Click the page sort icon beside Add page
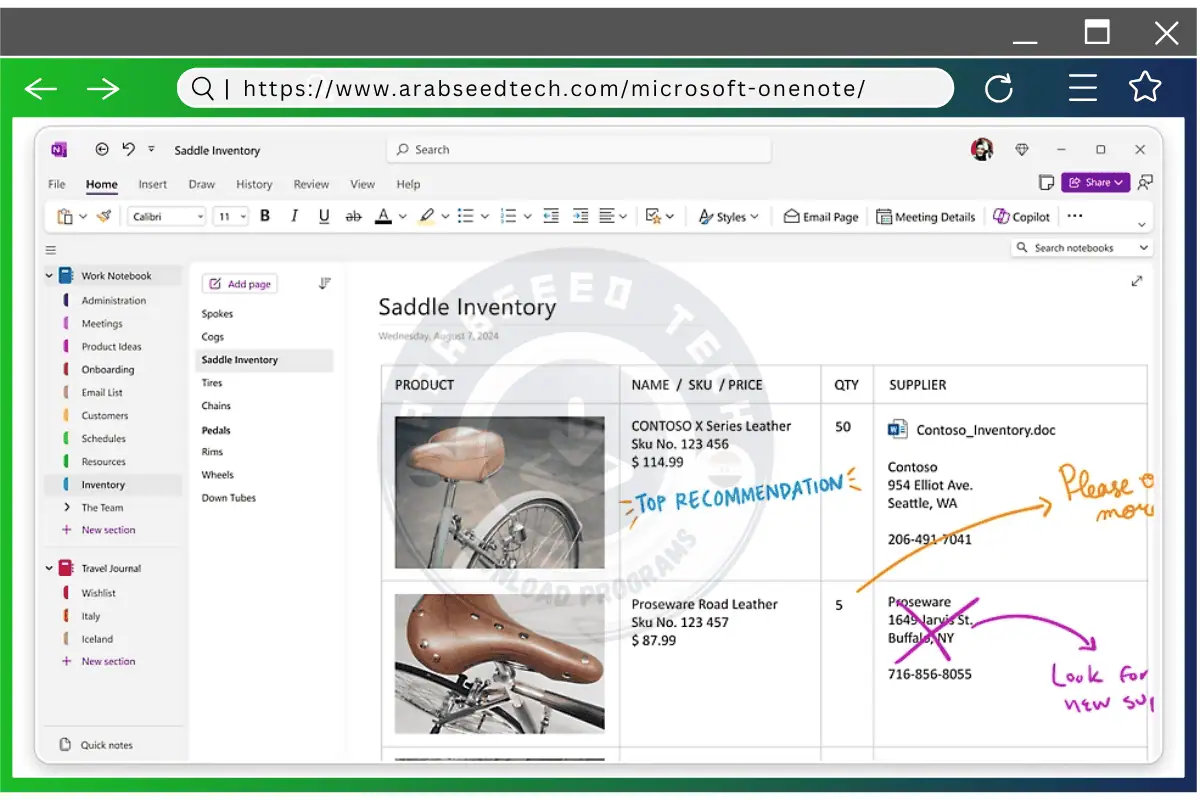Screen dimensions: 1200x800 [324, 284]
